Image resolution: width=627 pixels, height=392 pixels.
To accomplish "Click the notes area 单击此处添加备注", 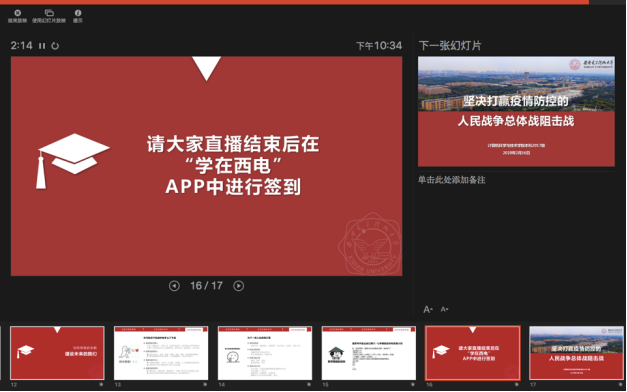I will pyautogui.click(x=451, y=180).
